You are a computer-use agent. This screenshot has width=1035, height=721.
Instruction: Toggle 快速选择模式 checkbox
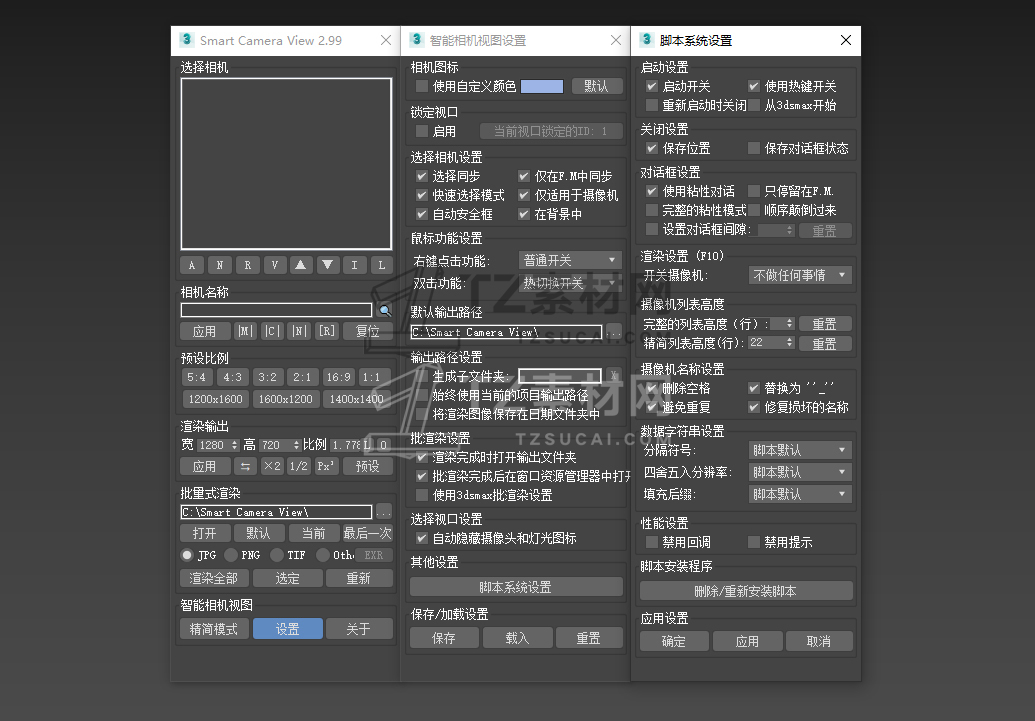[x=422, y=195]
